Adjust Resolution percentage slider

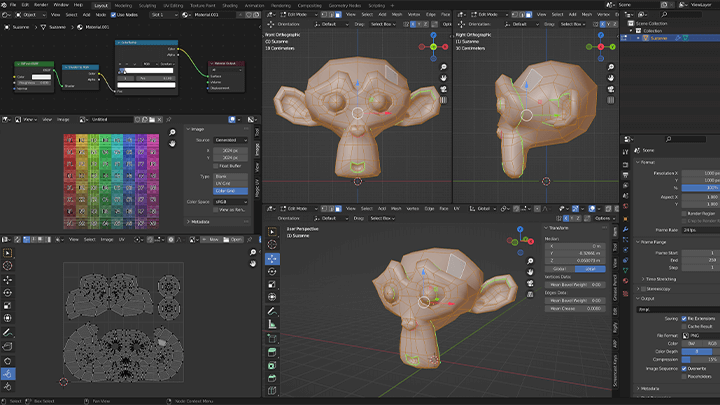(701, 188)
